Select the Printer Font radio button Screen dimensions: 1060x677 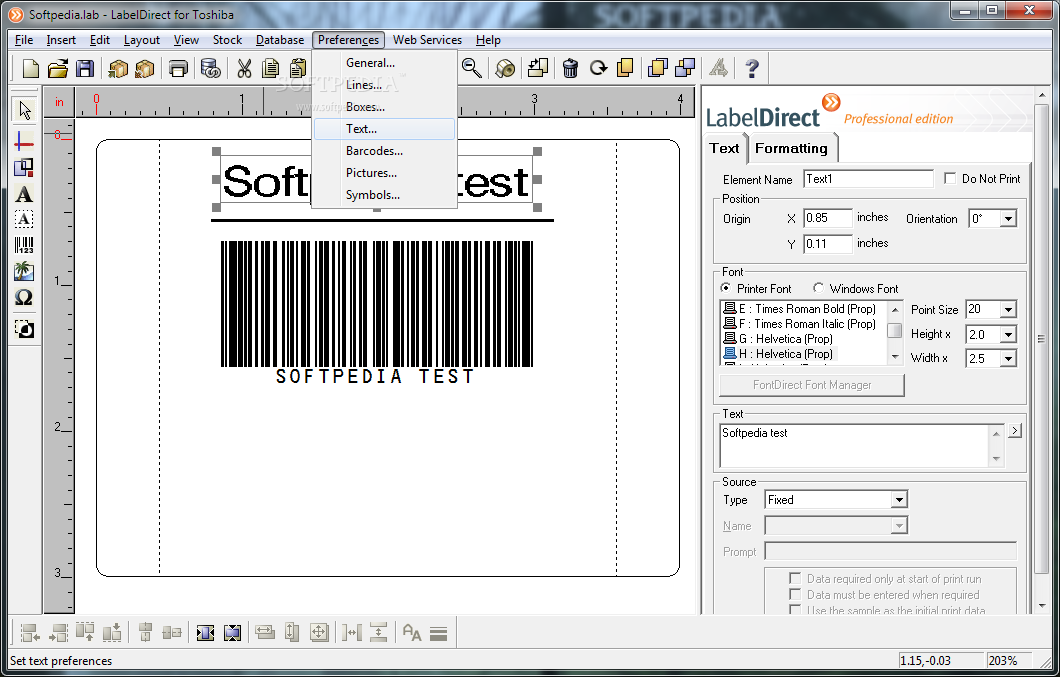pyautogui.click(x=725, y=288)
